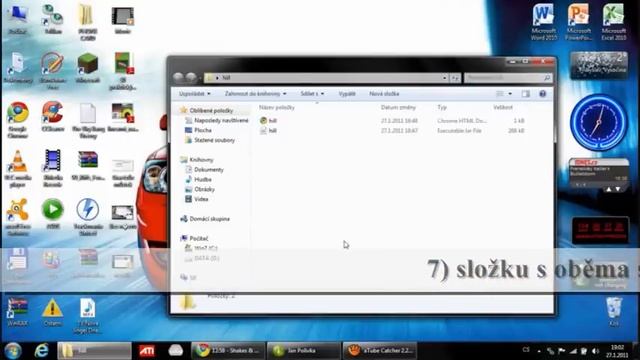
Task: Click the taskbar clock and date
Action: [617, 351]
